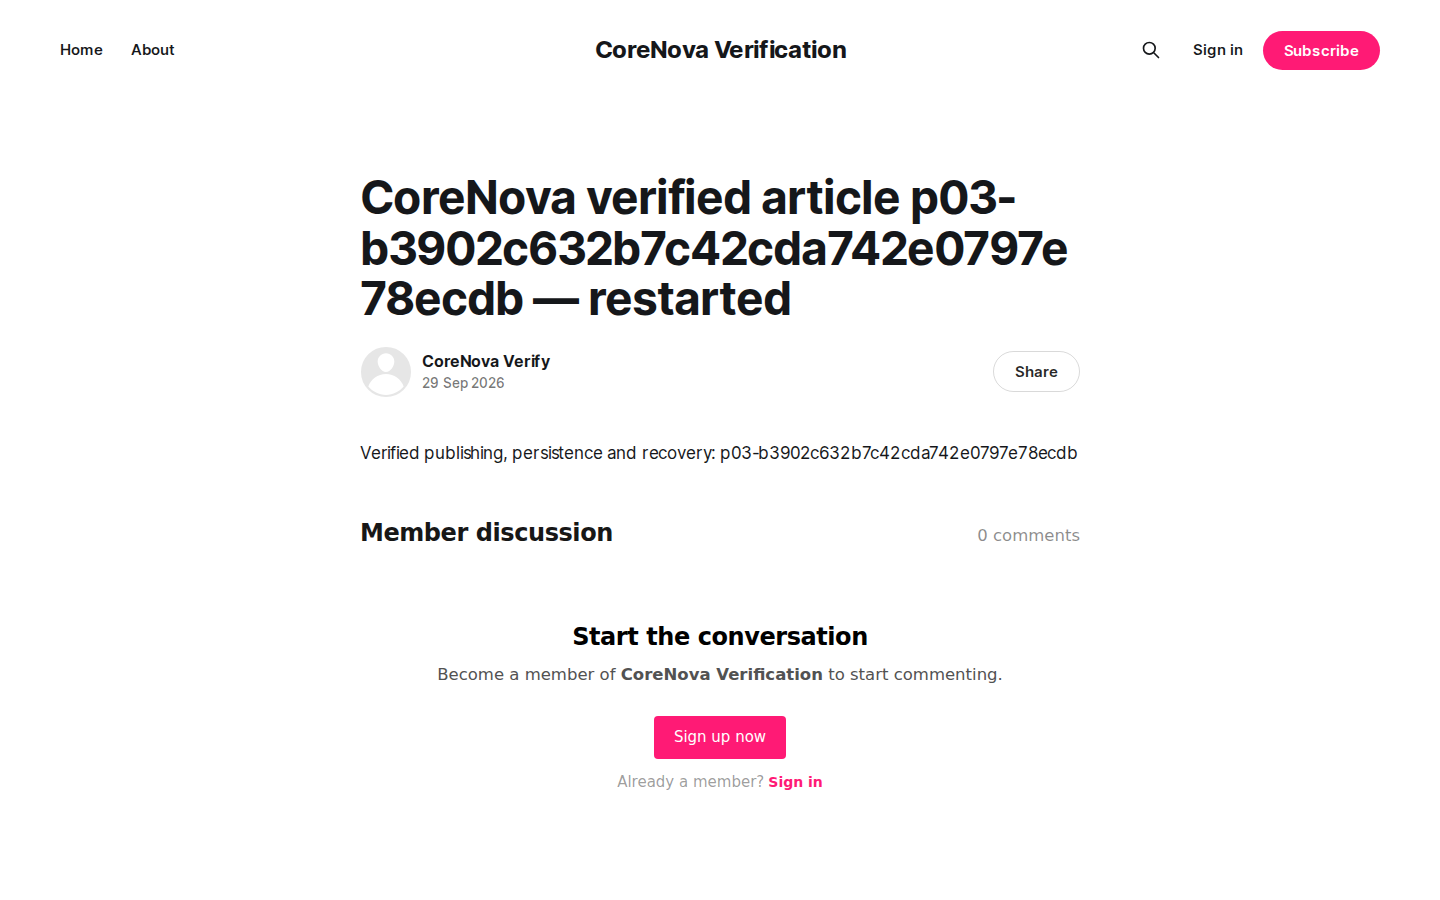Image resolution: width=1440 pixels, height=900 pixels.
Task: Click the CoreNova Verification site title
Action: pyautogui.click(x=720, y=50)
